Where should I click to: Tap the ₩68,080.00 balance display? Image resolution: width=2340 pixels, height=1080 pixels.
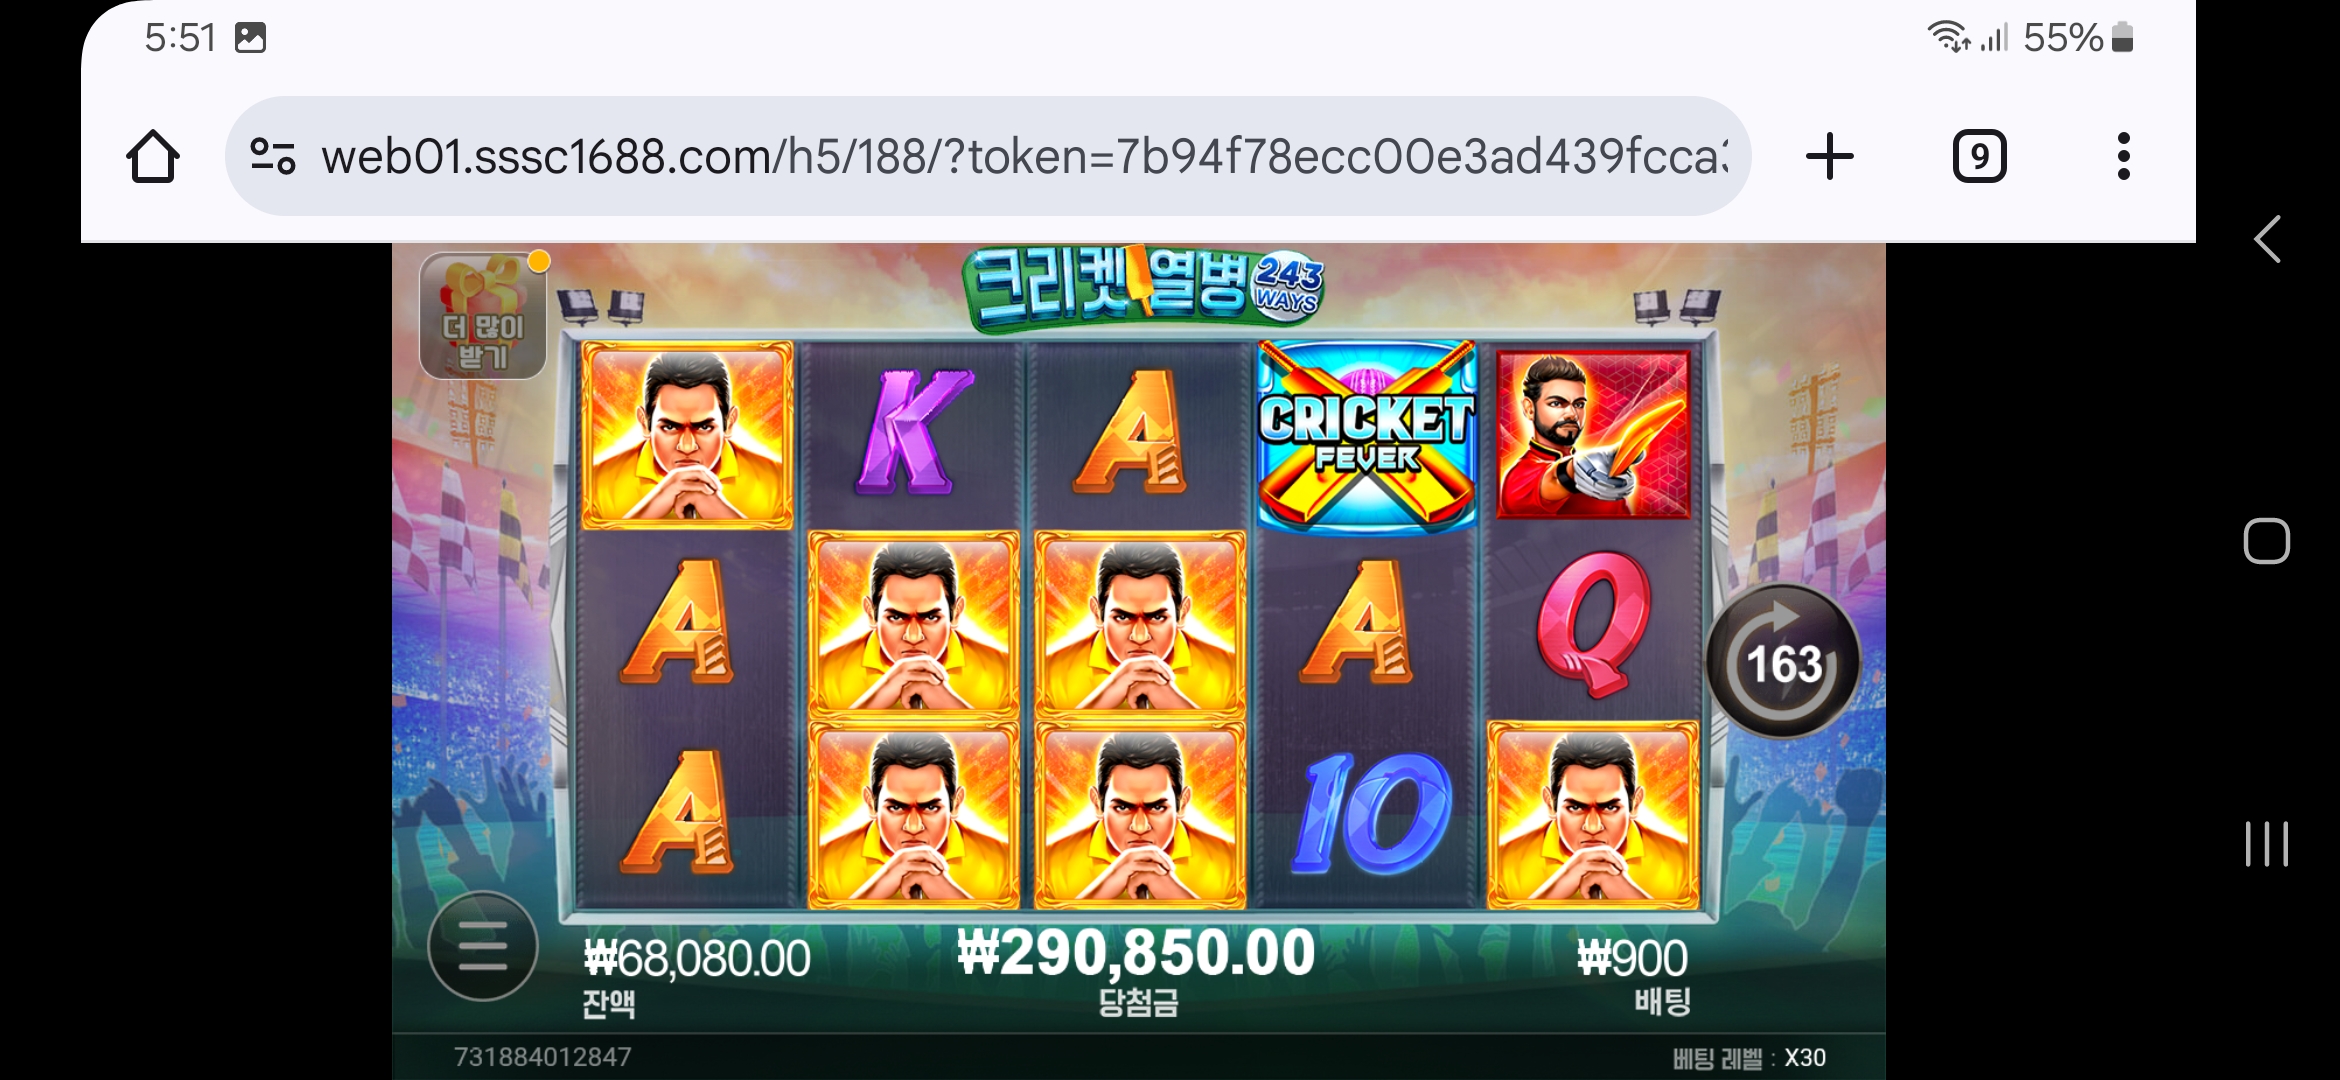tap(697, 959)
